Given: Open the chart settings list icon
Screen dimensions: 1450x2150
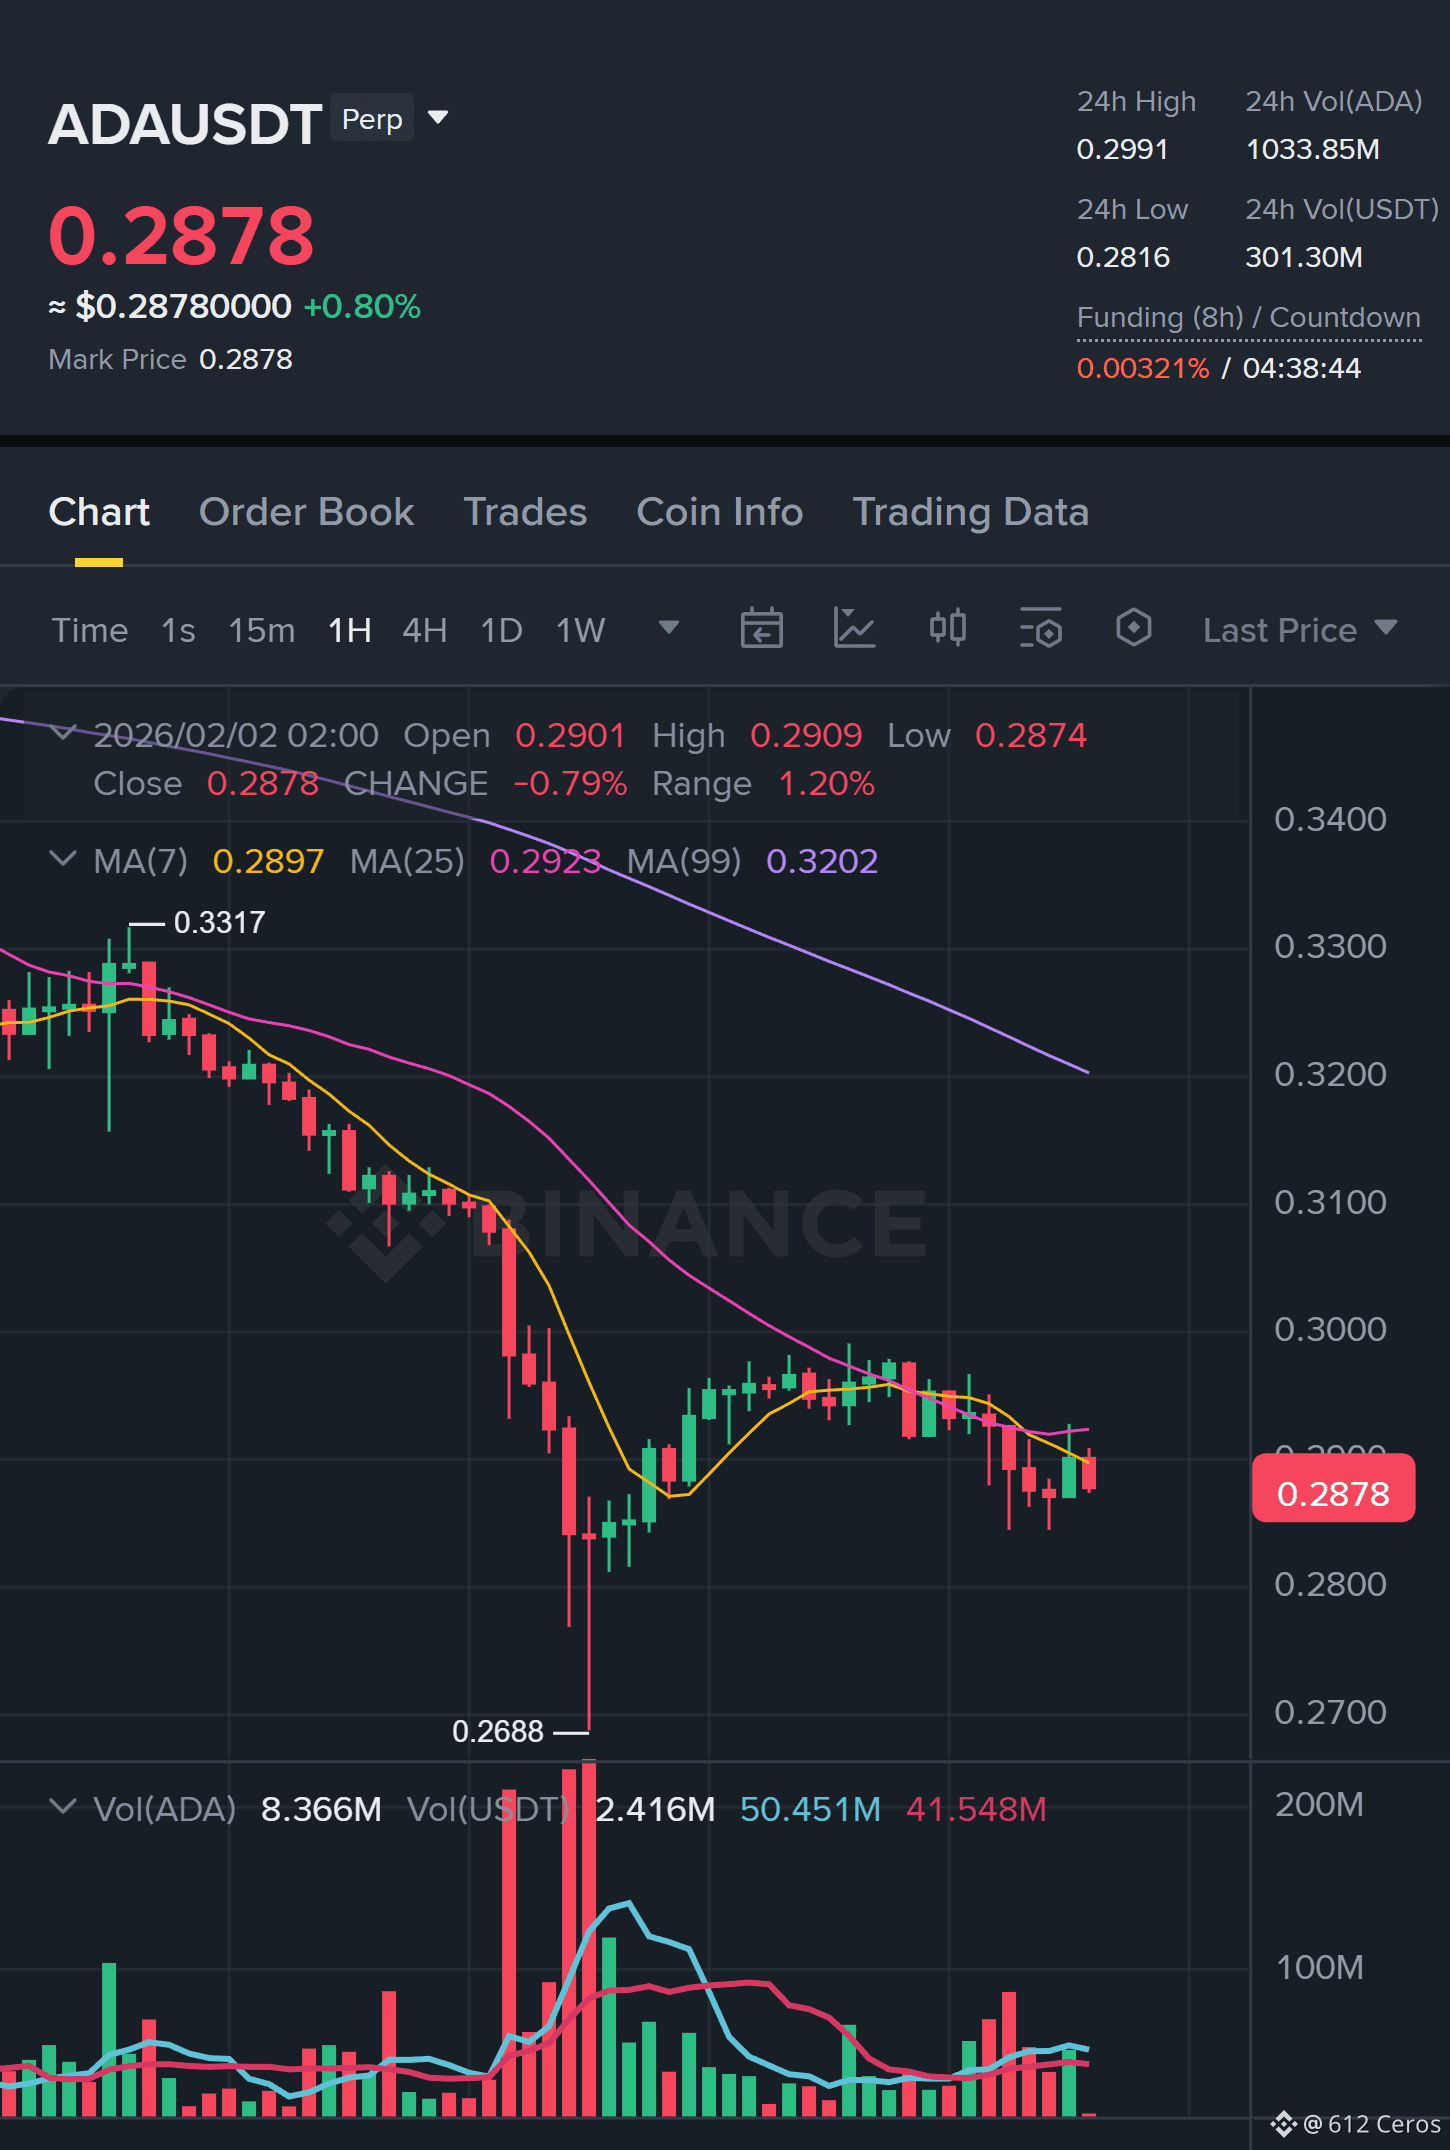Looking at the screenshot, I should [1040, 629].
